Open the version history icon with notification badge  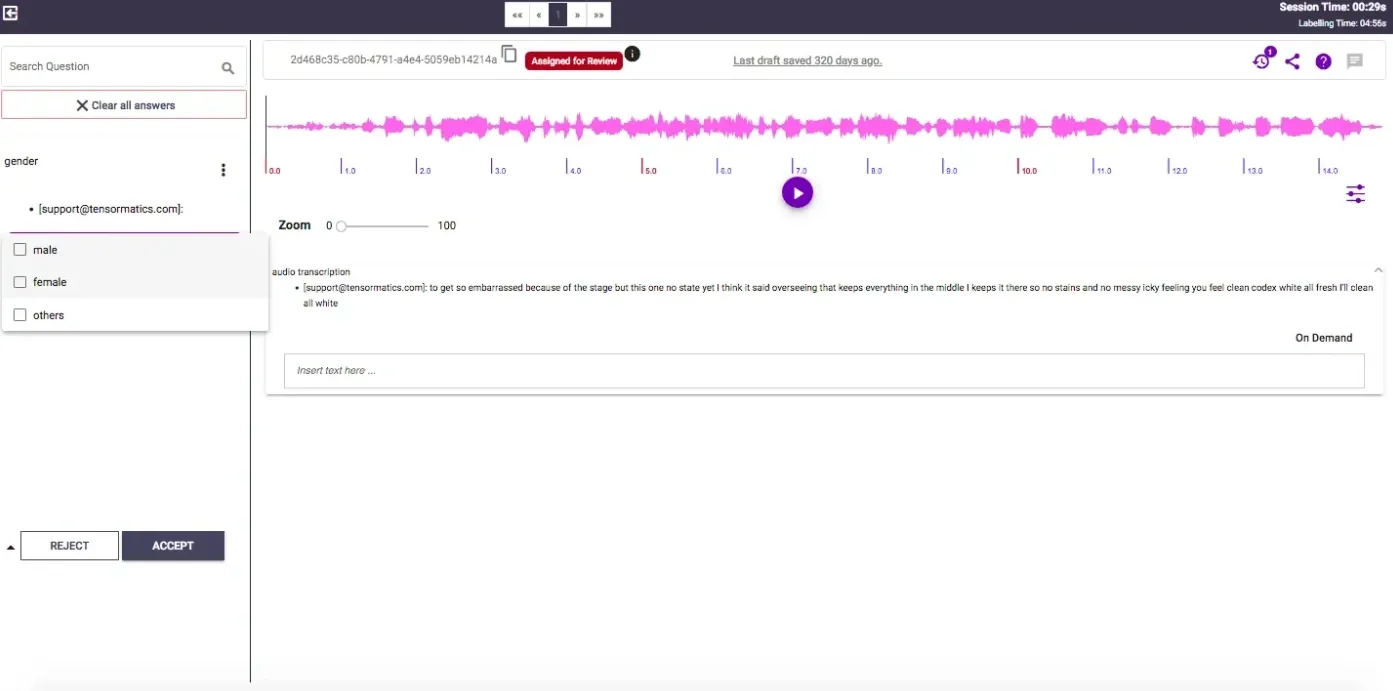coord(1261,61)
